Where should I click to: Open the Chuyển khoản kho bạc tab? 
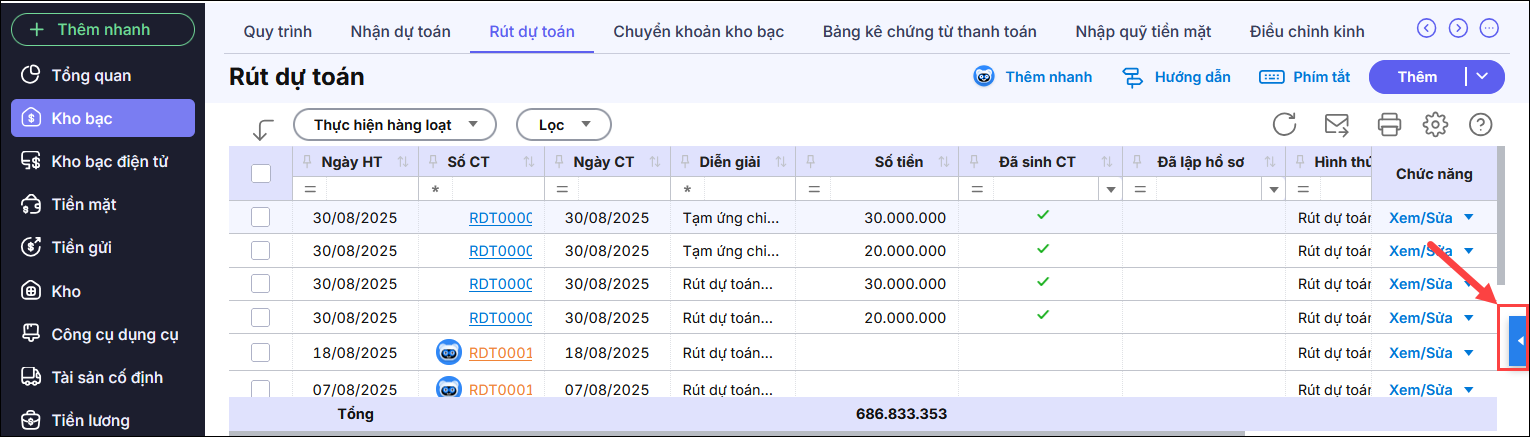(x=698, y=31)
